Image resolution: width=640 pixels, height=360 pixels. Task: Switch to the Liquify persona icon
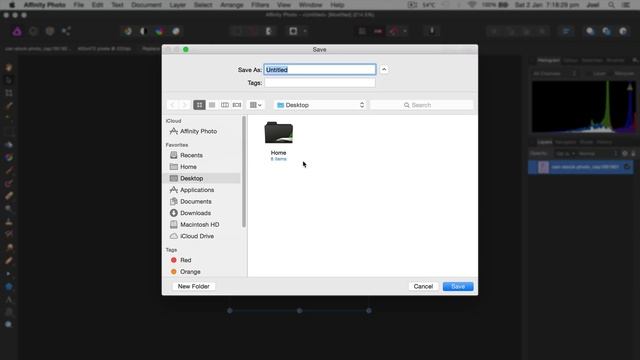[x=33, y=31]
